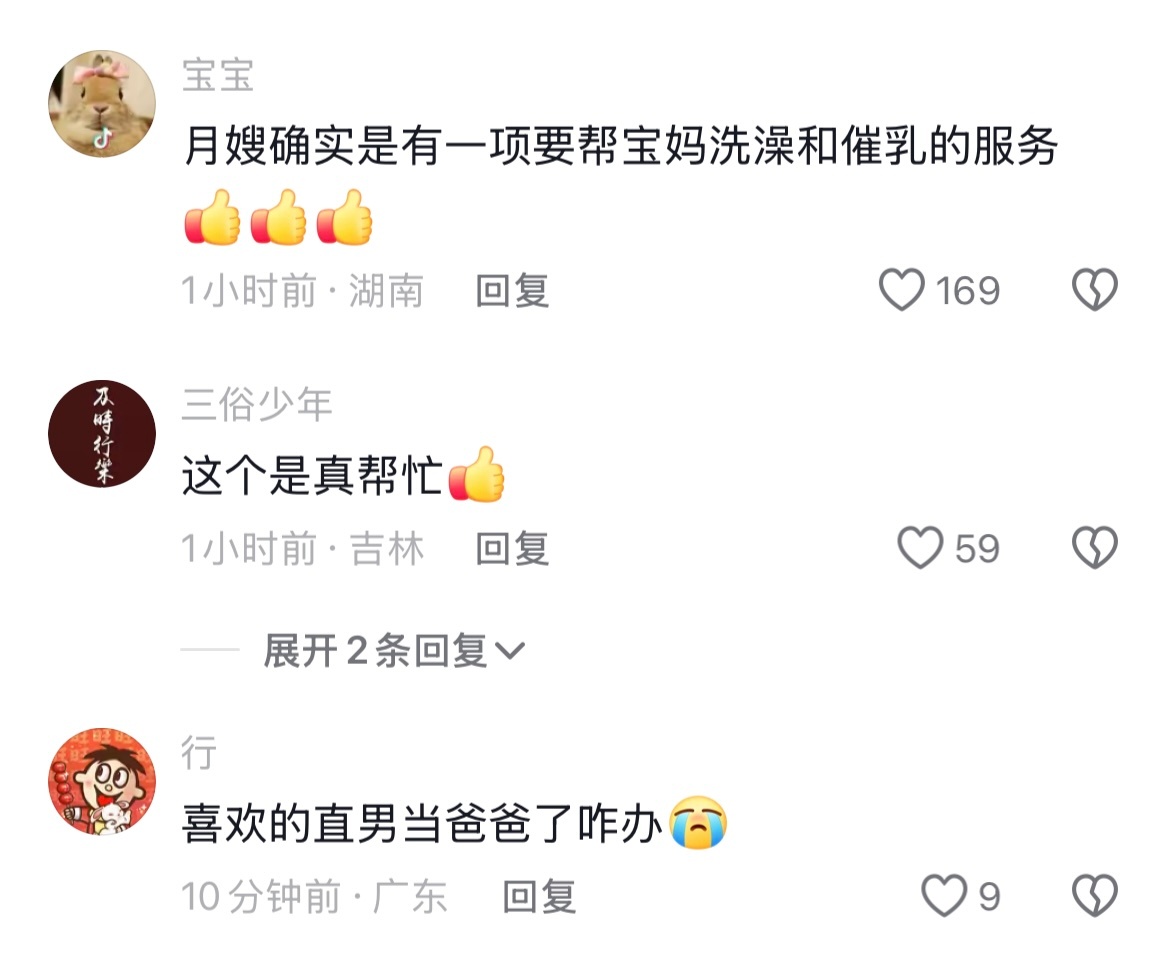Like the comment by 三俗少年
Viewport: 1170px width, 965px height.
[920, 548]
